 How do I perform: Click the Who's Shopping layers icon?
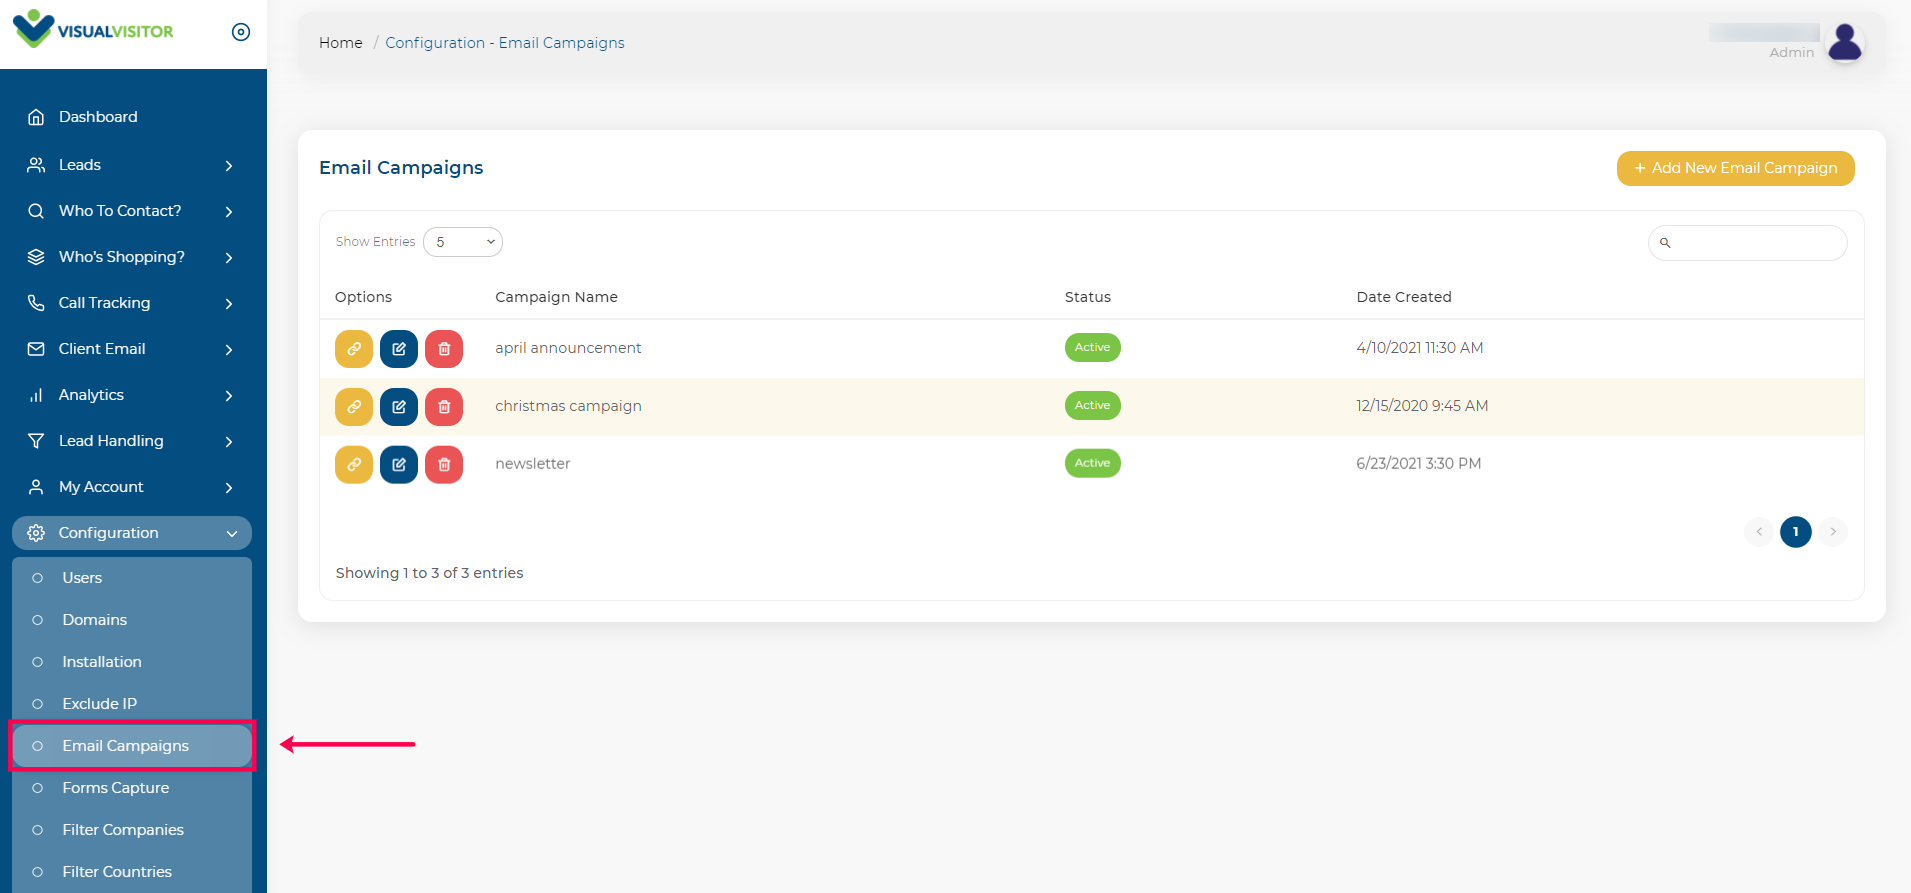coord(36,257)
